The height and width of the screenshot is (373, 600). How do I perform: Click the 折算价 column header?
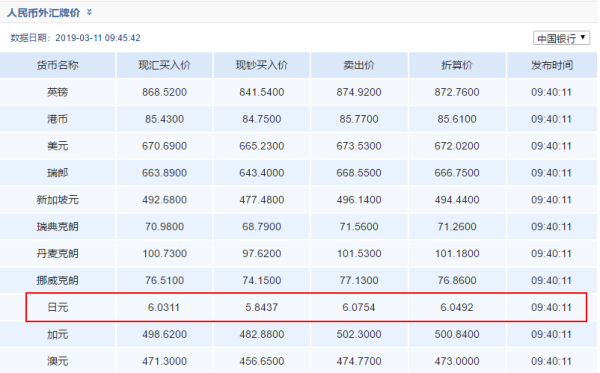457,65
